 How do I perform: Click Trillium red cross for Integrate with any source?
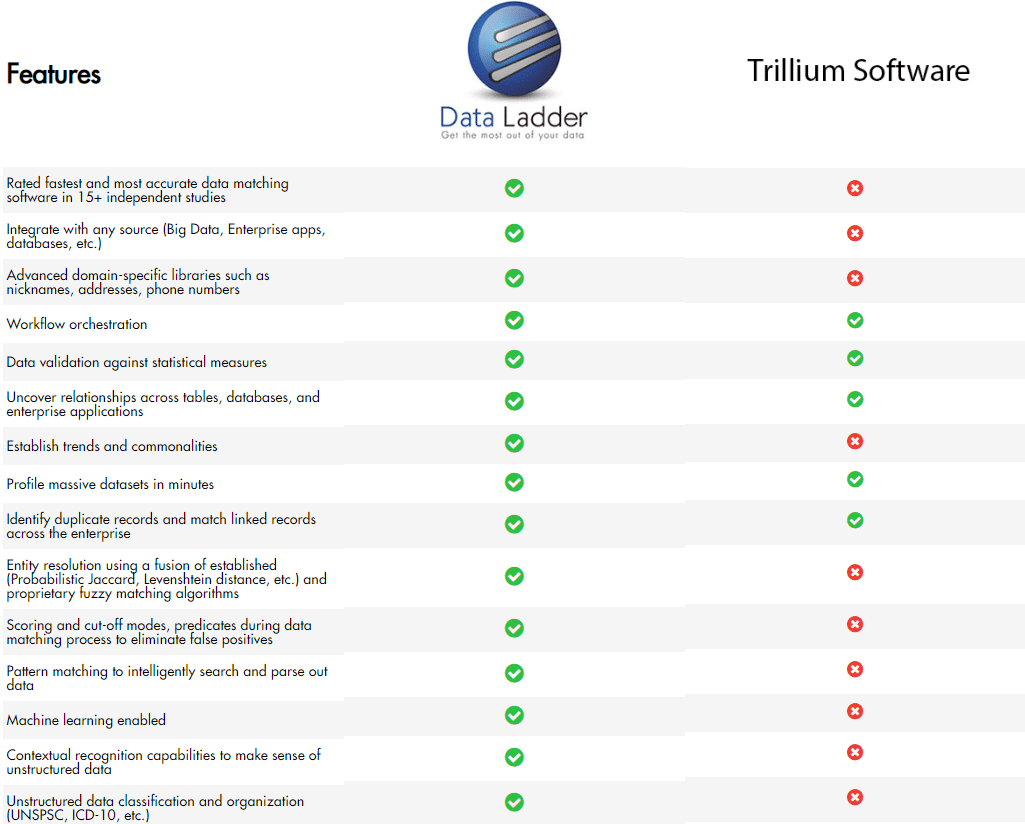[855, 233]
